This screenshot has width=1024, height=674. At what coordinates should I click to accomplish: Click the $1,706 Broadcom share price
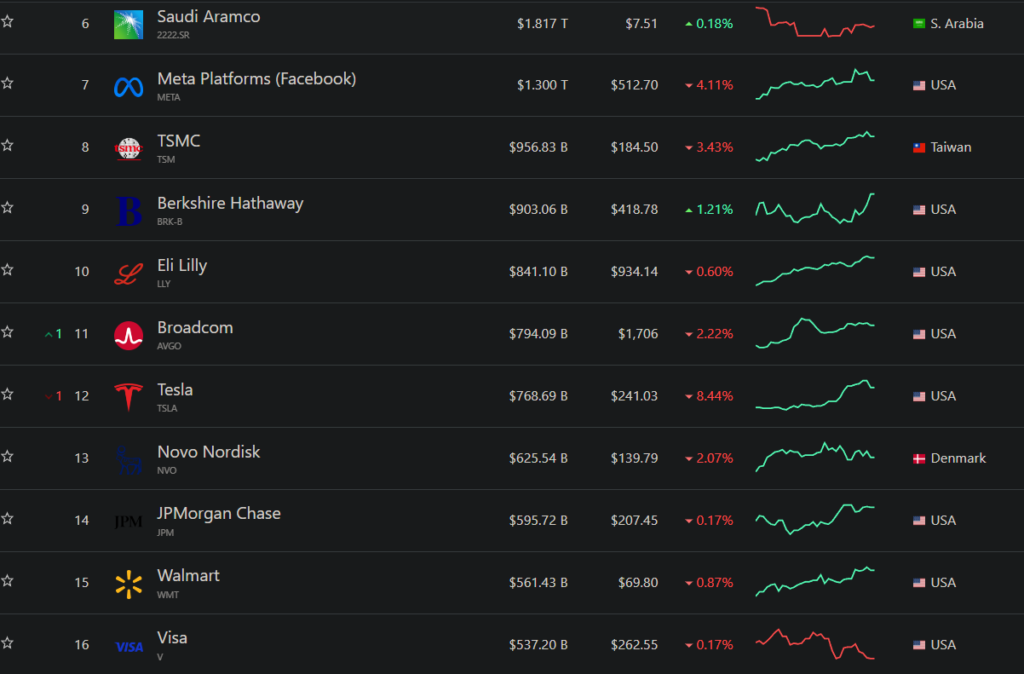[638, 334]
